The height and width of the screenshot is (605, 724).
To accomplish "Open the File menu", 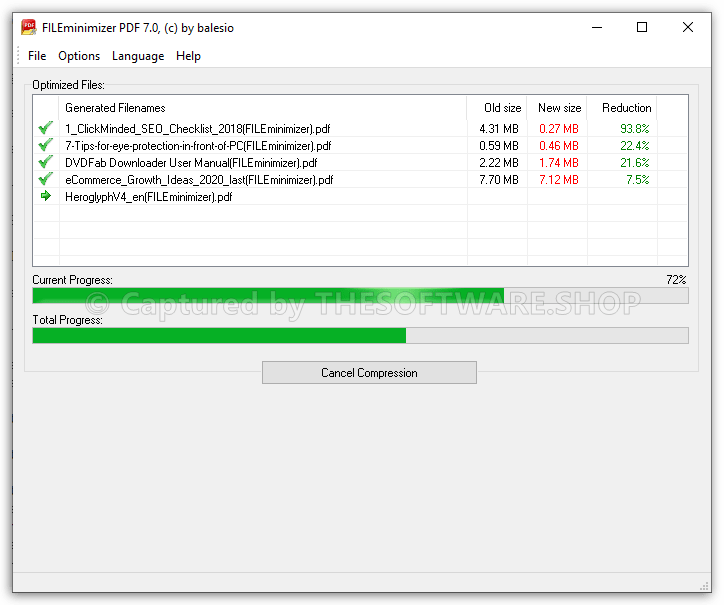I will (37, 56).
